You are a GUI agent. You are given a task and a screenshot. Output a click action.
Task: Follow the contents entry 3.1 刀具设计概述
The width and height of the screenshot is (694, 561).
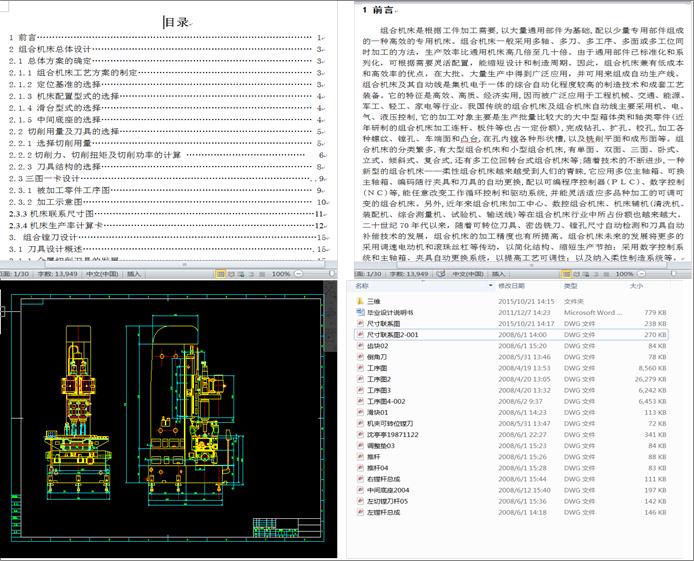pyautogui.click(x=167, y=249)
